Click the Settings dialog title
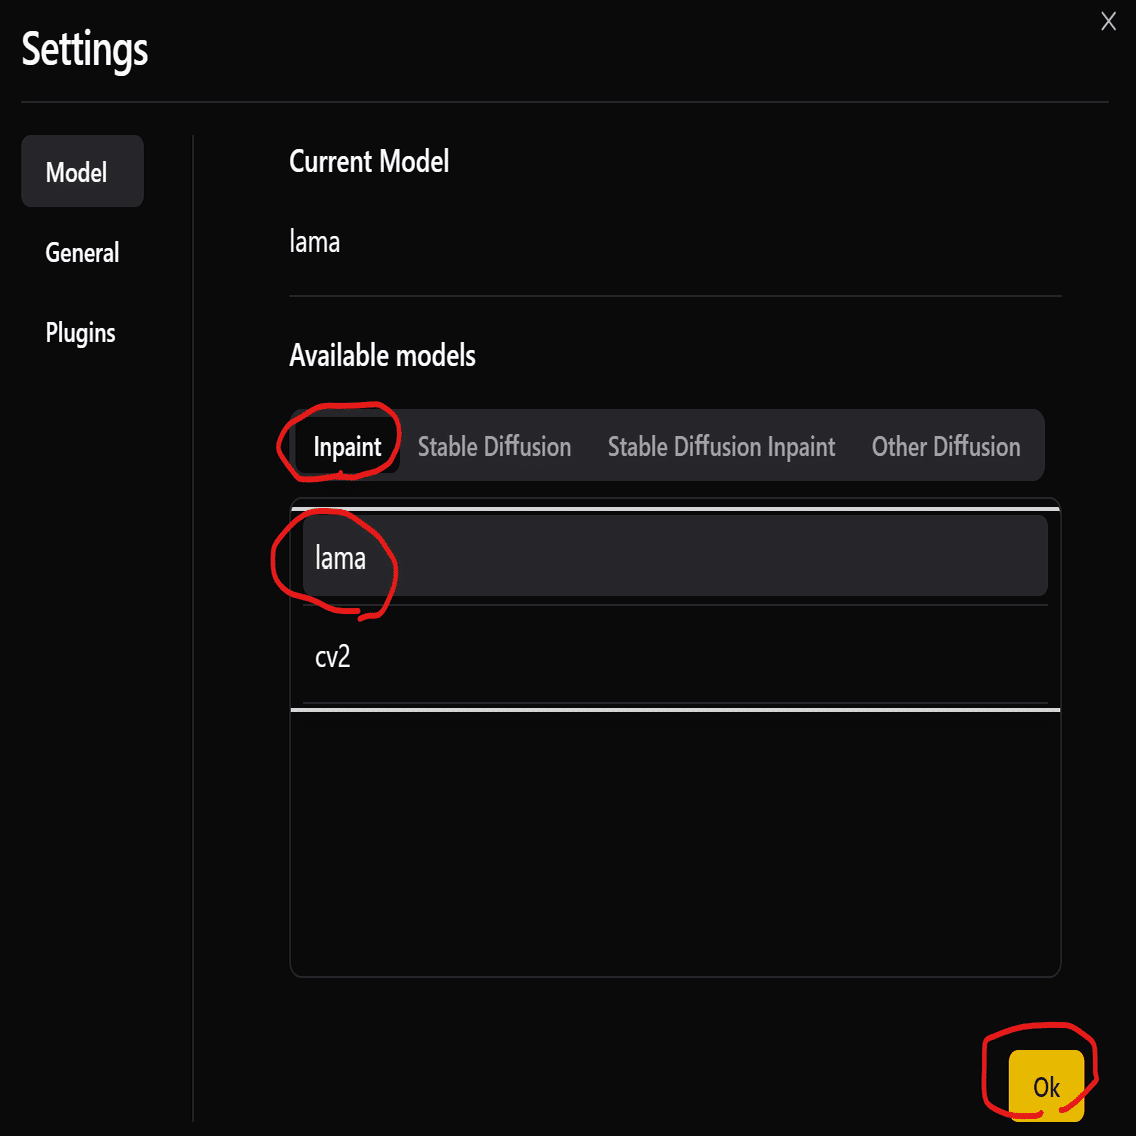Viewport: 1136px width, 1136px height. (85, 49)
